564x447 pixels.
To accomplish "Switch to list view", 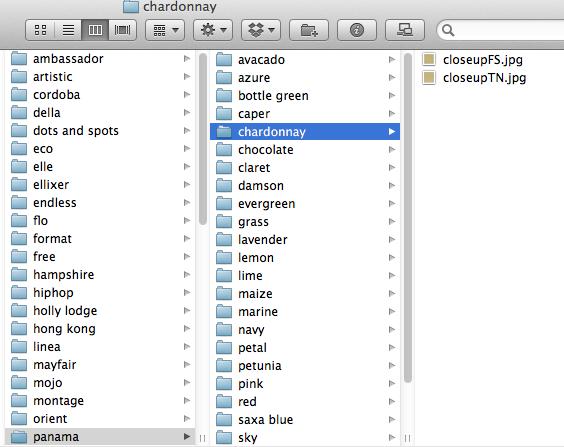I will point(68,30).
